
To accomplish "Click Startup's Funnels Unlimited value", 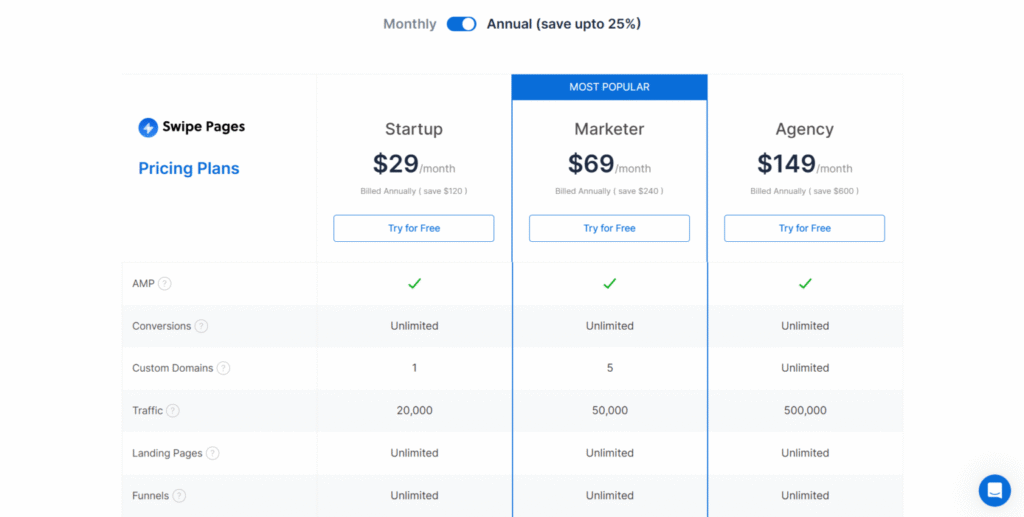I will click(x=414, y=495).
